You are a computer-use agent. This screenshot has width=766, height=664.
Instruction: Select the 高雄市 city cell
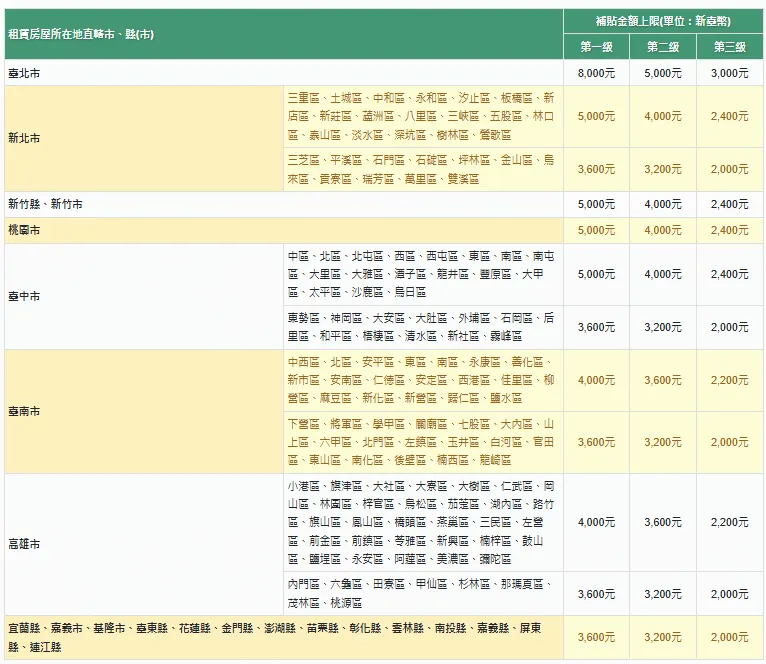tap(25, 544)
